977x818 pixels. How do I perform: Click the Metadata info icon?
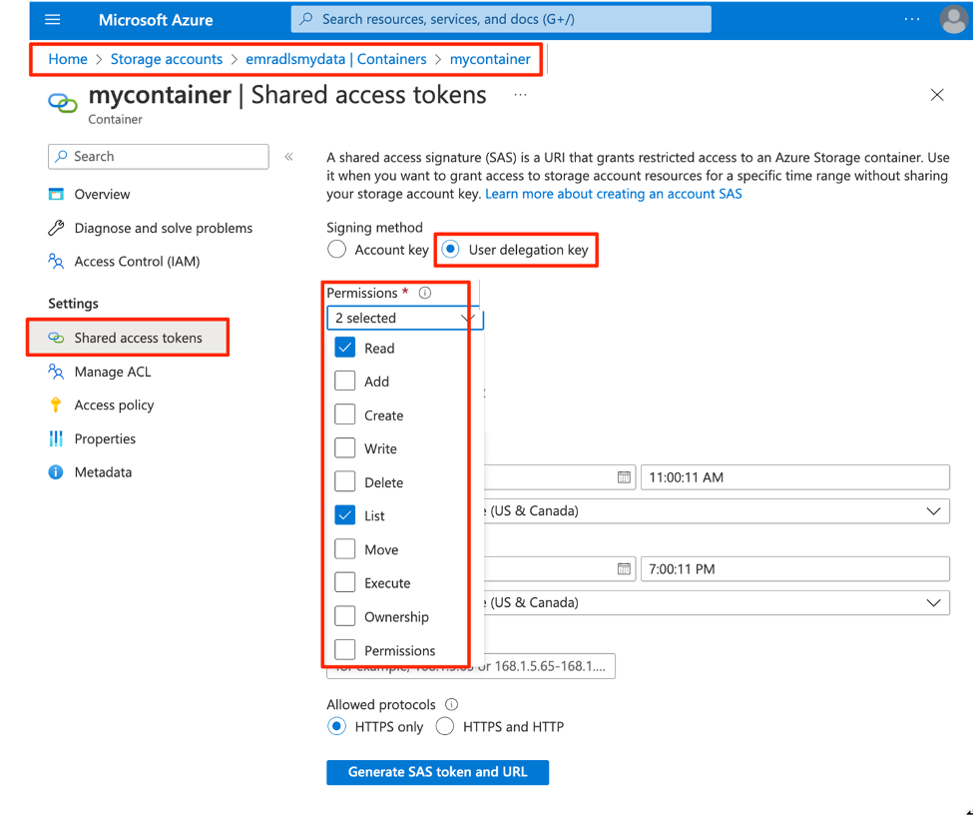tap(55, 472)
